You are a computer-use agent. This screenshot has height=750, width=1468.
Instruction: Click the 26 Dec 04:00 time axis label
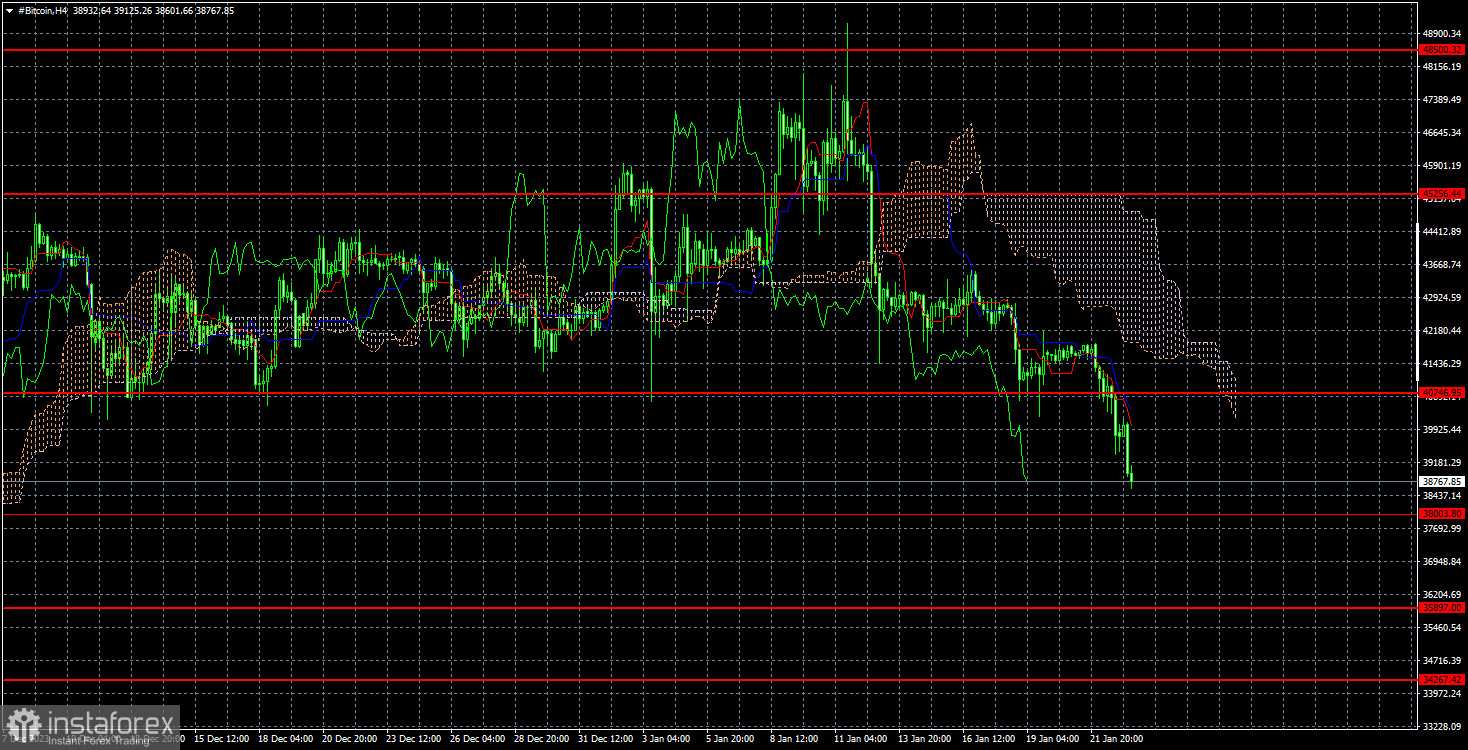[477, 739]
